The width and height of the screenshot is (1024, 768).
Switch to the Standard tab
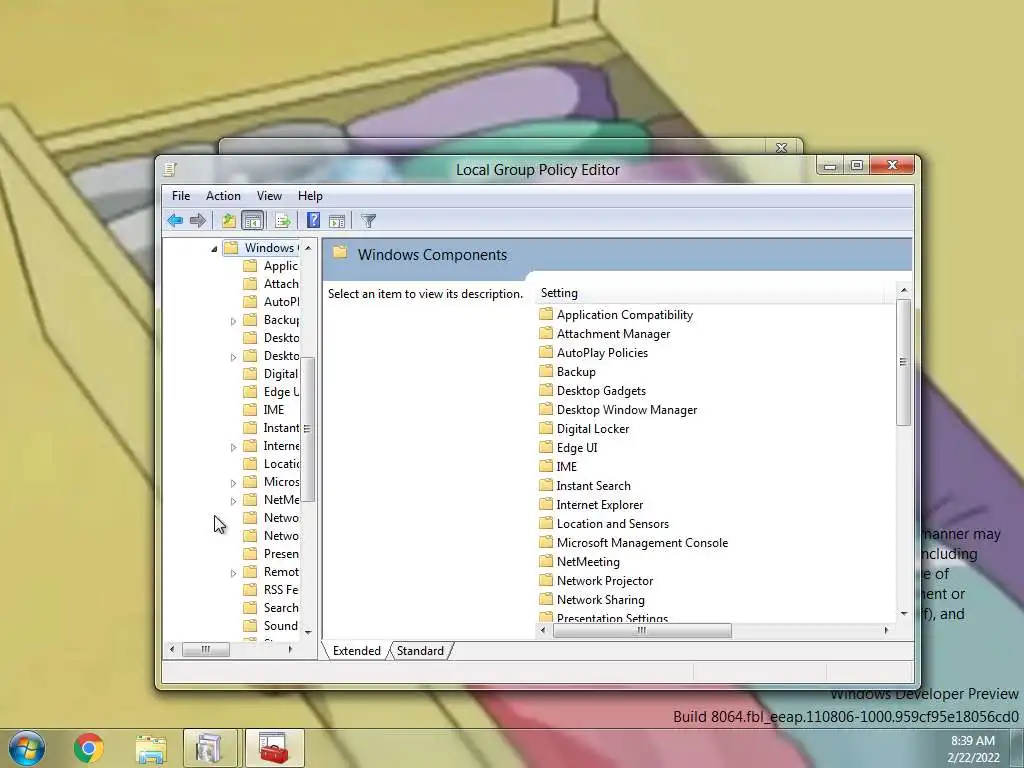tap(420, 650)
